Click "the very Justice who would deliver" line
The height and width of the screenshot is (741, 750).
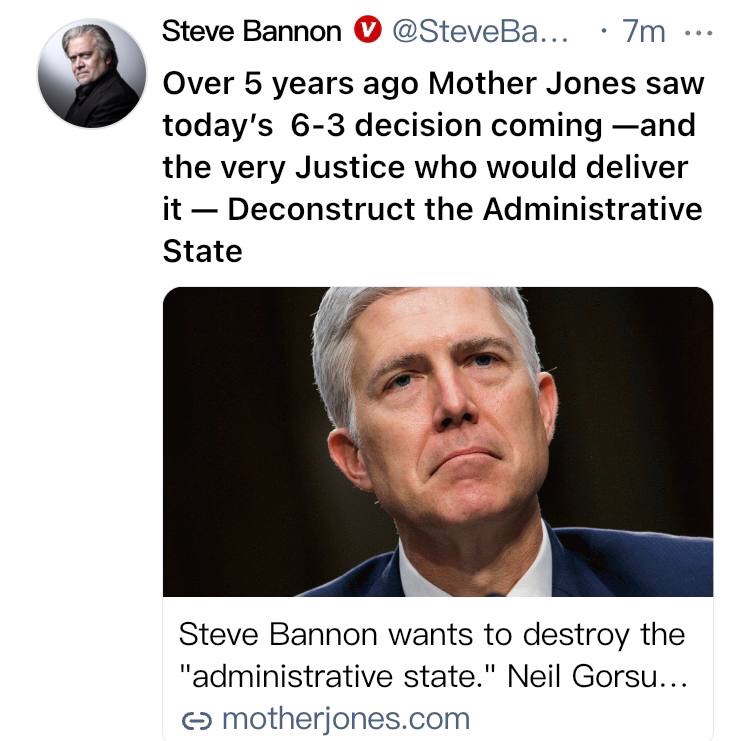(425, 168)
